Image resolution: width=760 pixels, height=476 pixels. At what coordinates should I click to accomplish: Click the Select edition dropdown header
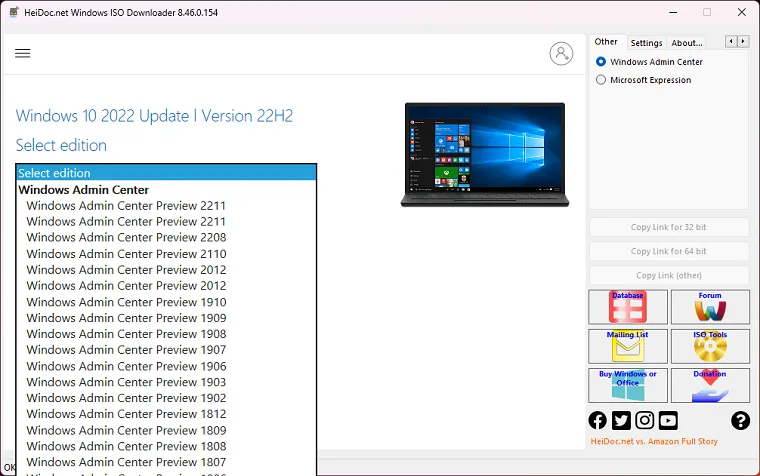click(x=166, y=173)
